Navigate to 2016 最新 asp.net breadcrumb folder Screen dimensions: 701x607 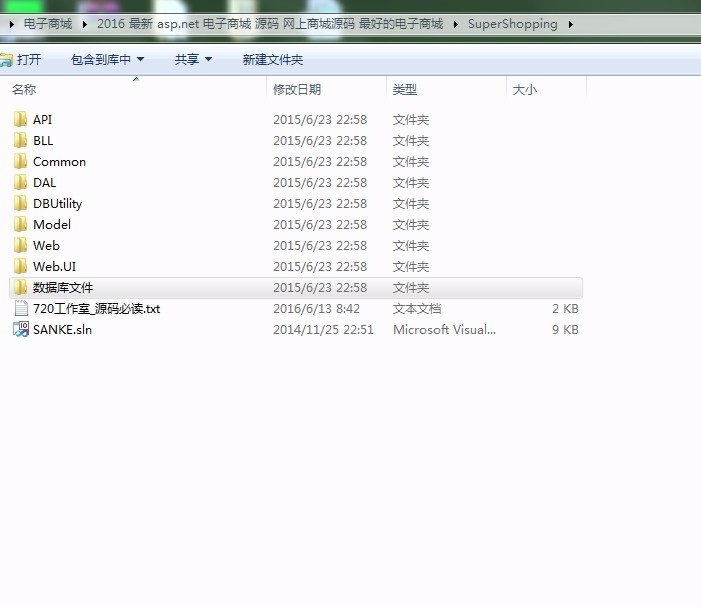pyautogui.click(x=270, y=24)
